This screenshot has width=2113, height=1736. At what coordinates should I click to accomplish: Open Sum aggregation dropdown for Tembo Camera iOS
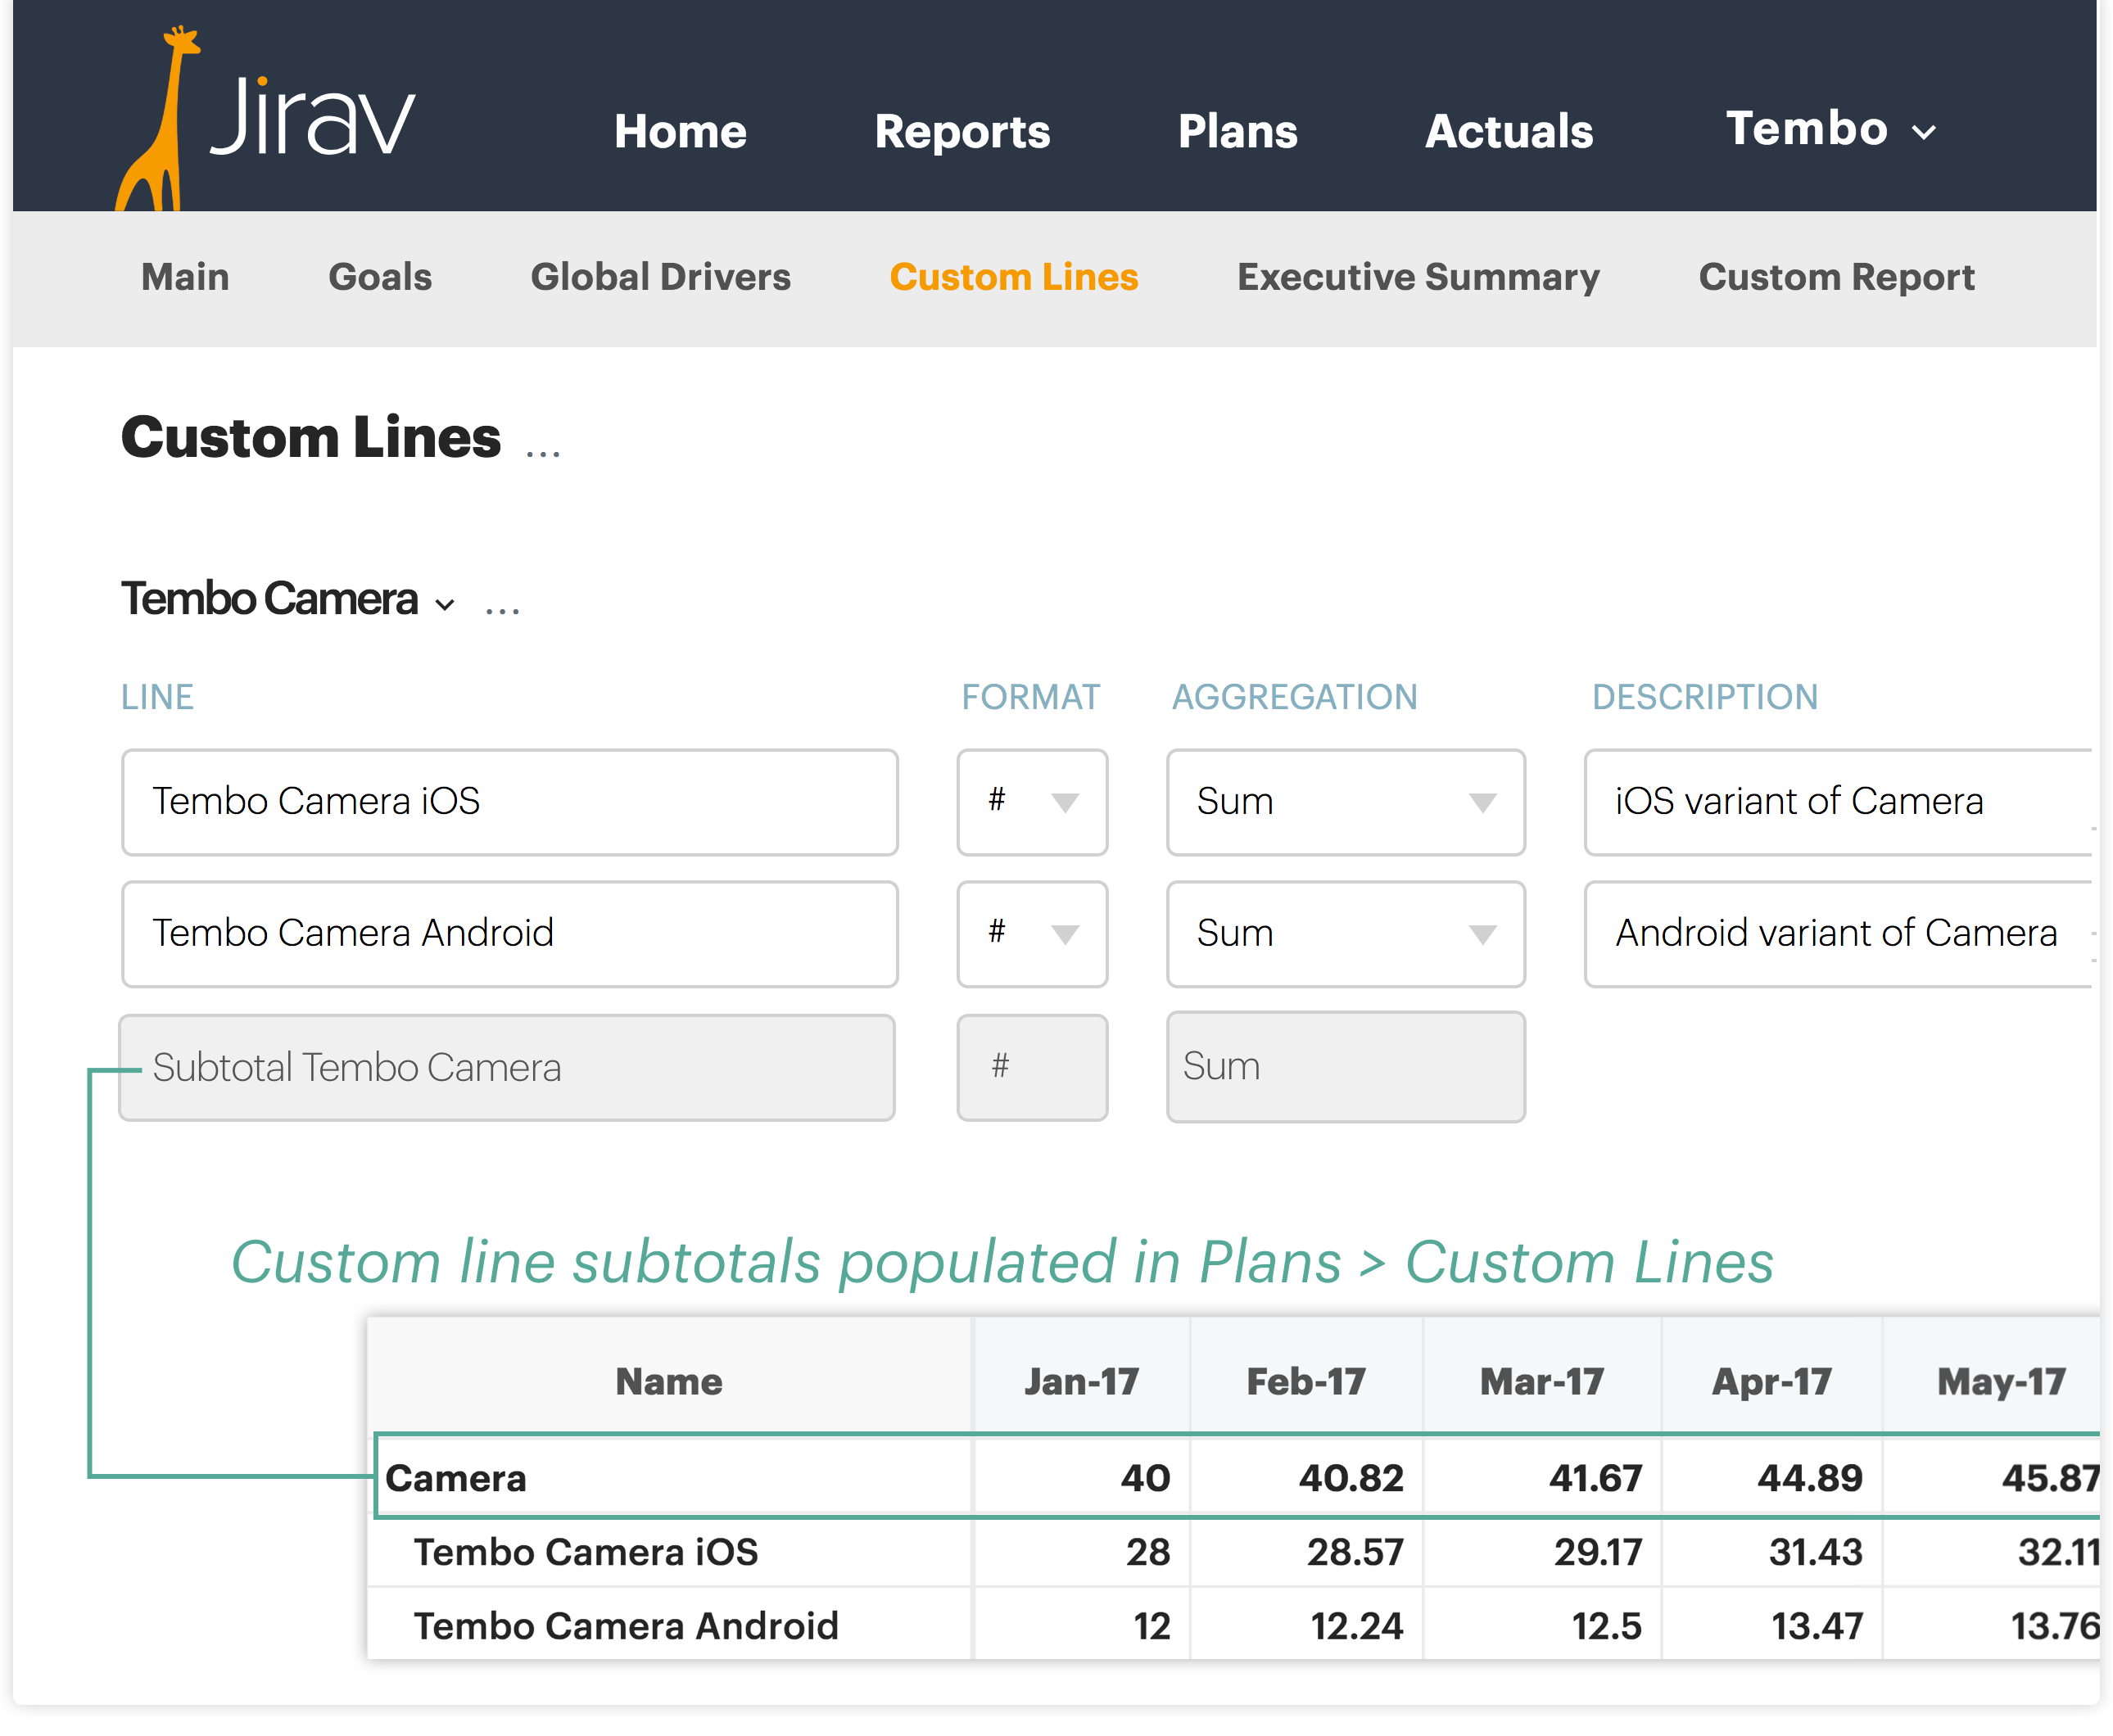pyautogui.click(x=1346, y=802)
